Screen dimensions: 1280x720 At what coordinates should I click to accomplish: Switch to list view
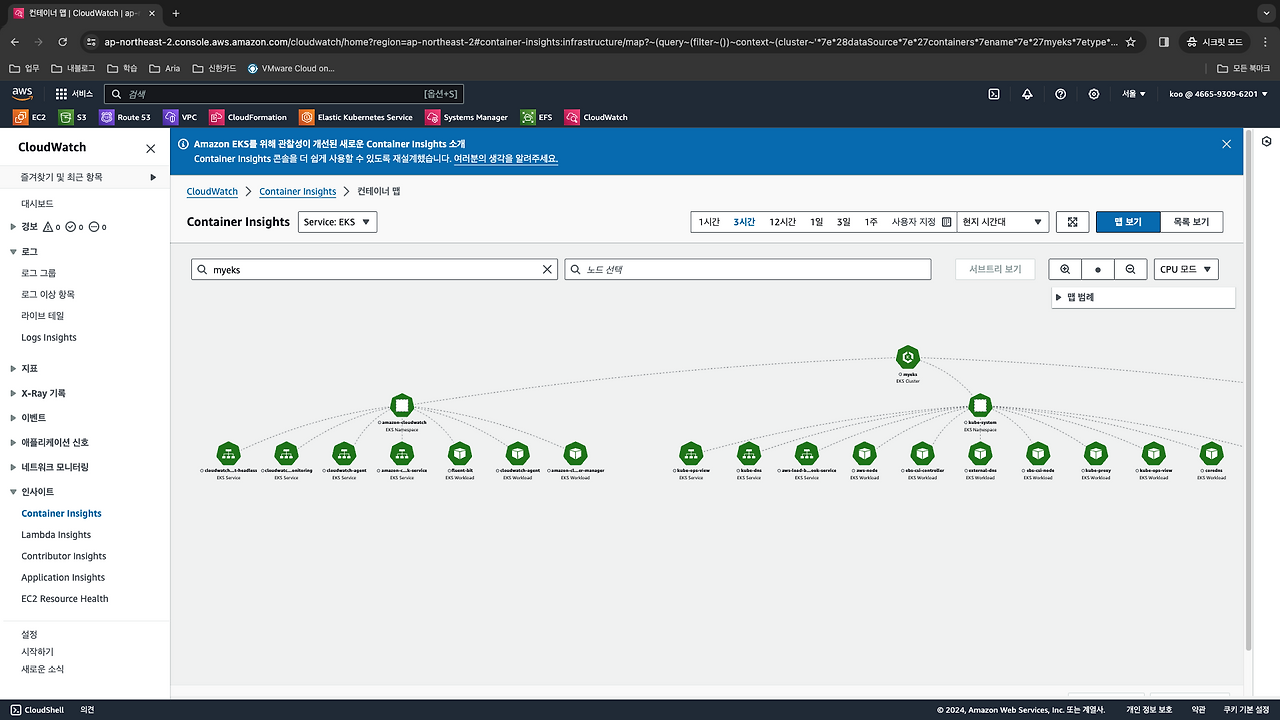1191,222
